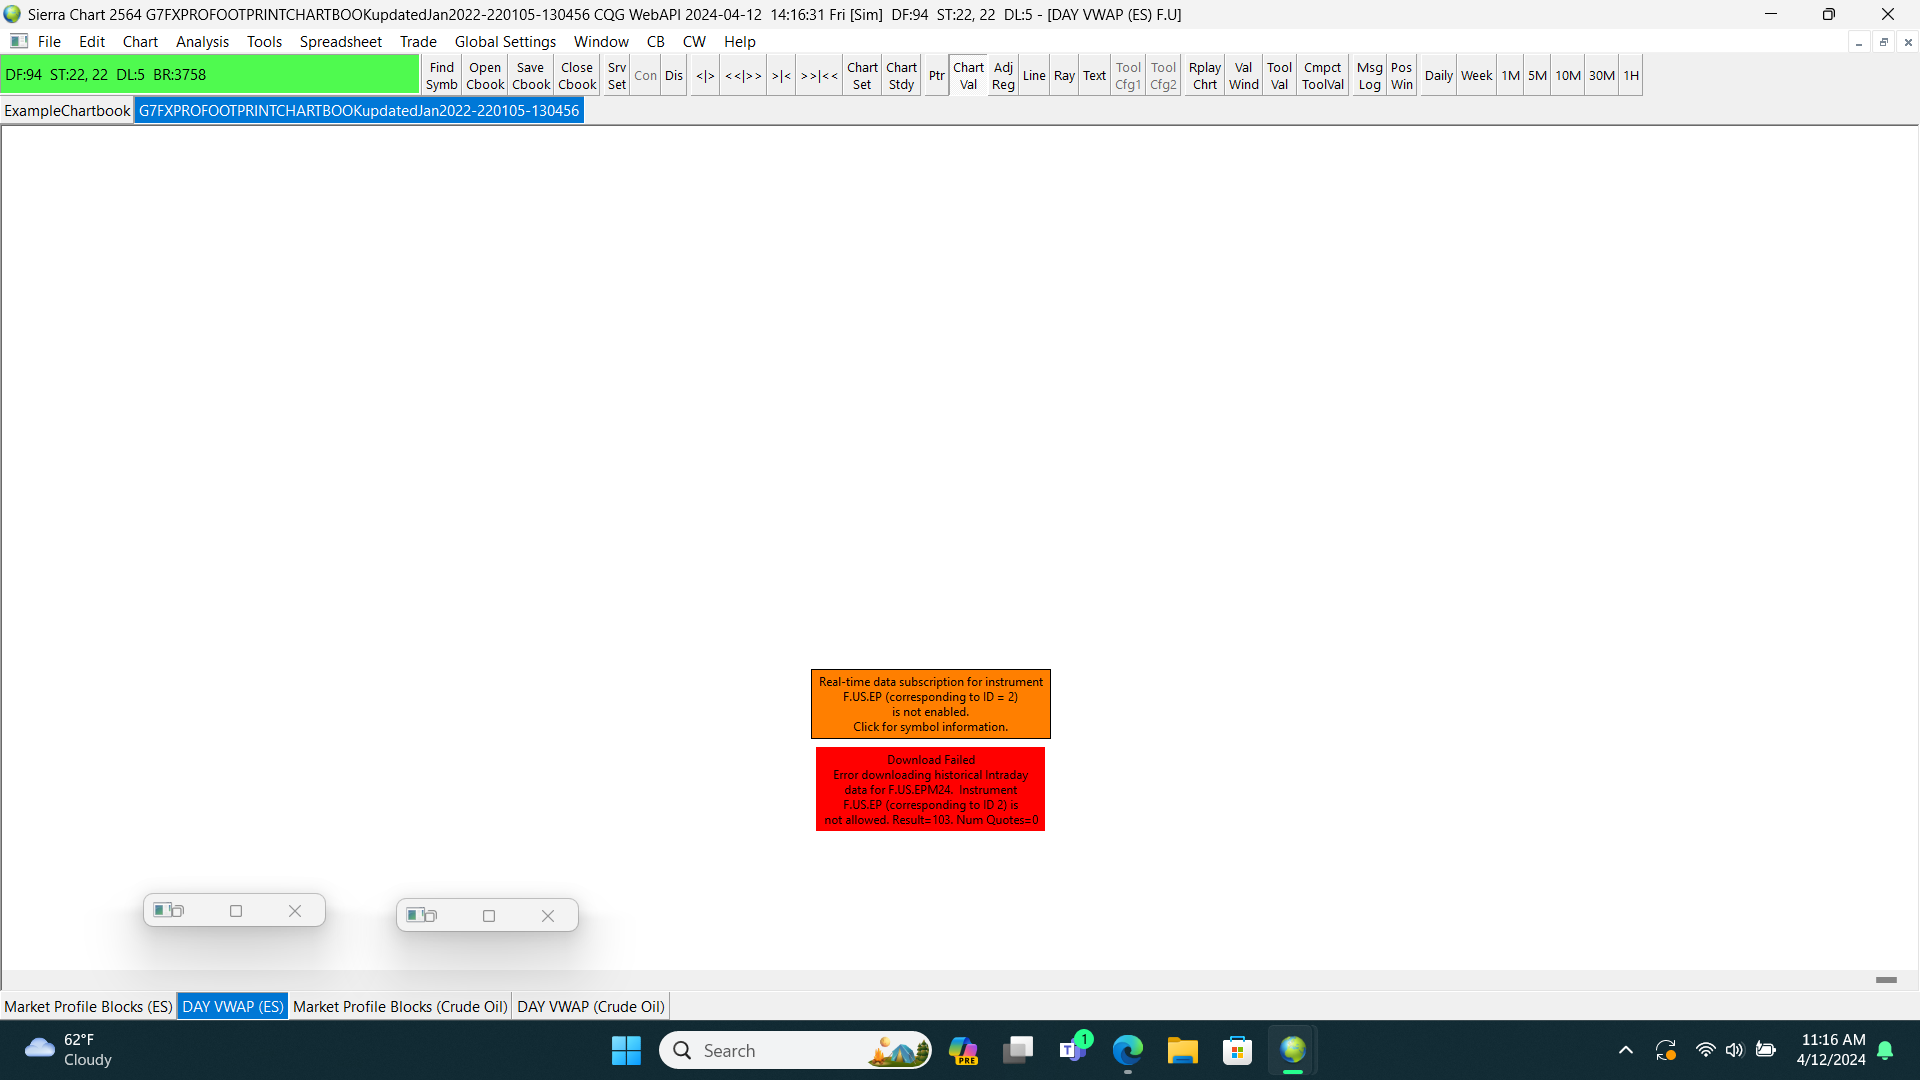
Task: Open Chart Studies via Chart Stdy button
Action: coord(901,76)
